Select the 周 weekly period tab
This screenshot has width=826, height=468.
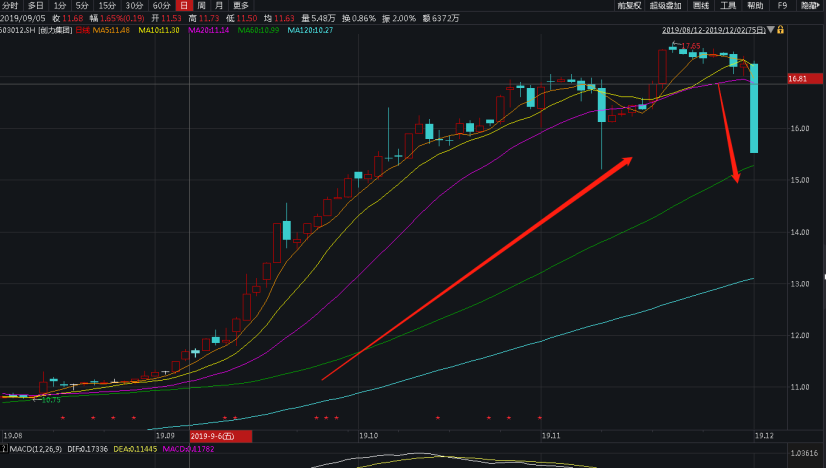(202, 5)
